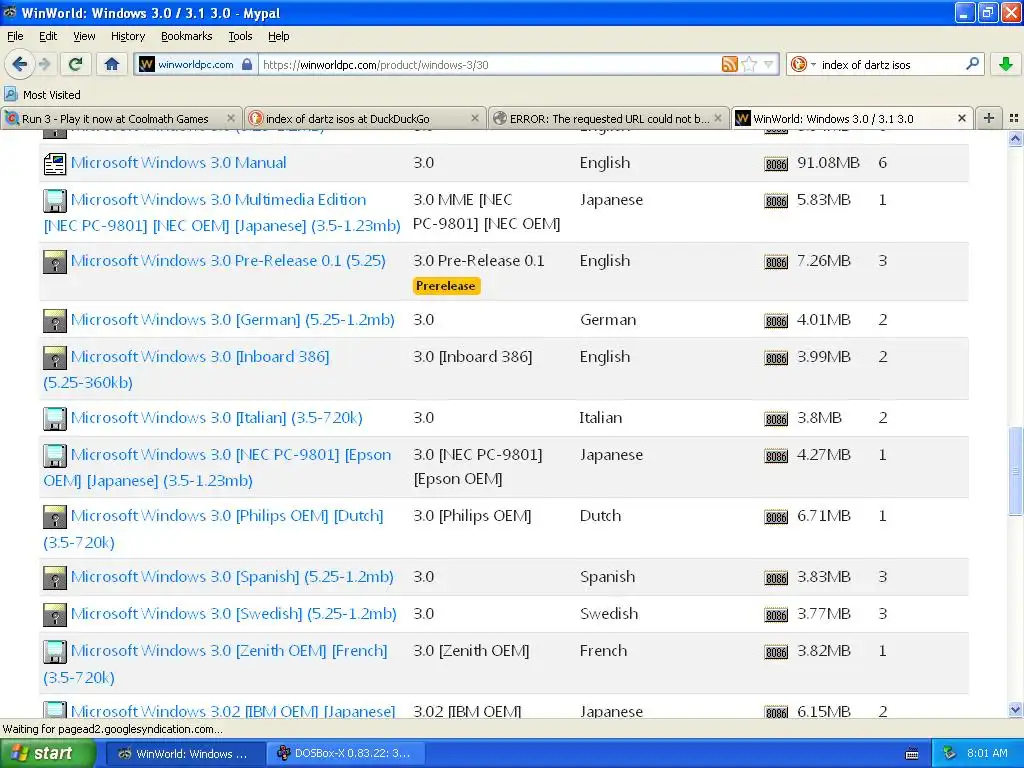This screenshot has height=768, width=1024.
Task: Click disk icon beside German row
Action: tap(55, 320)
